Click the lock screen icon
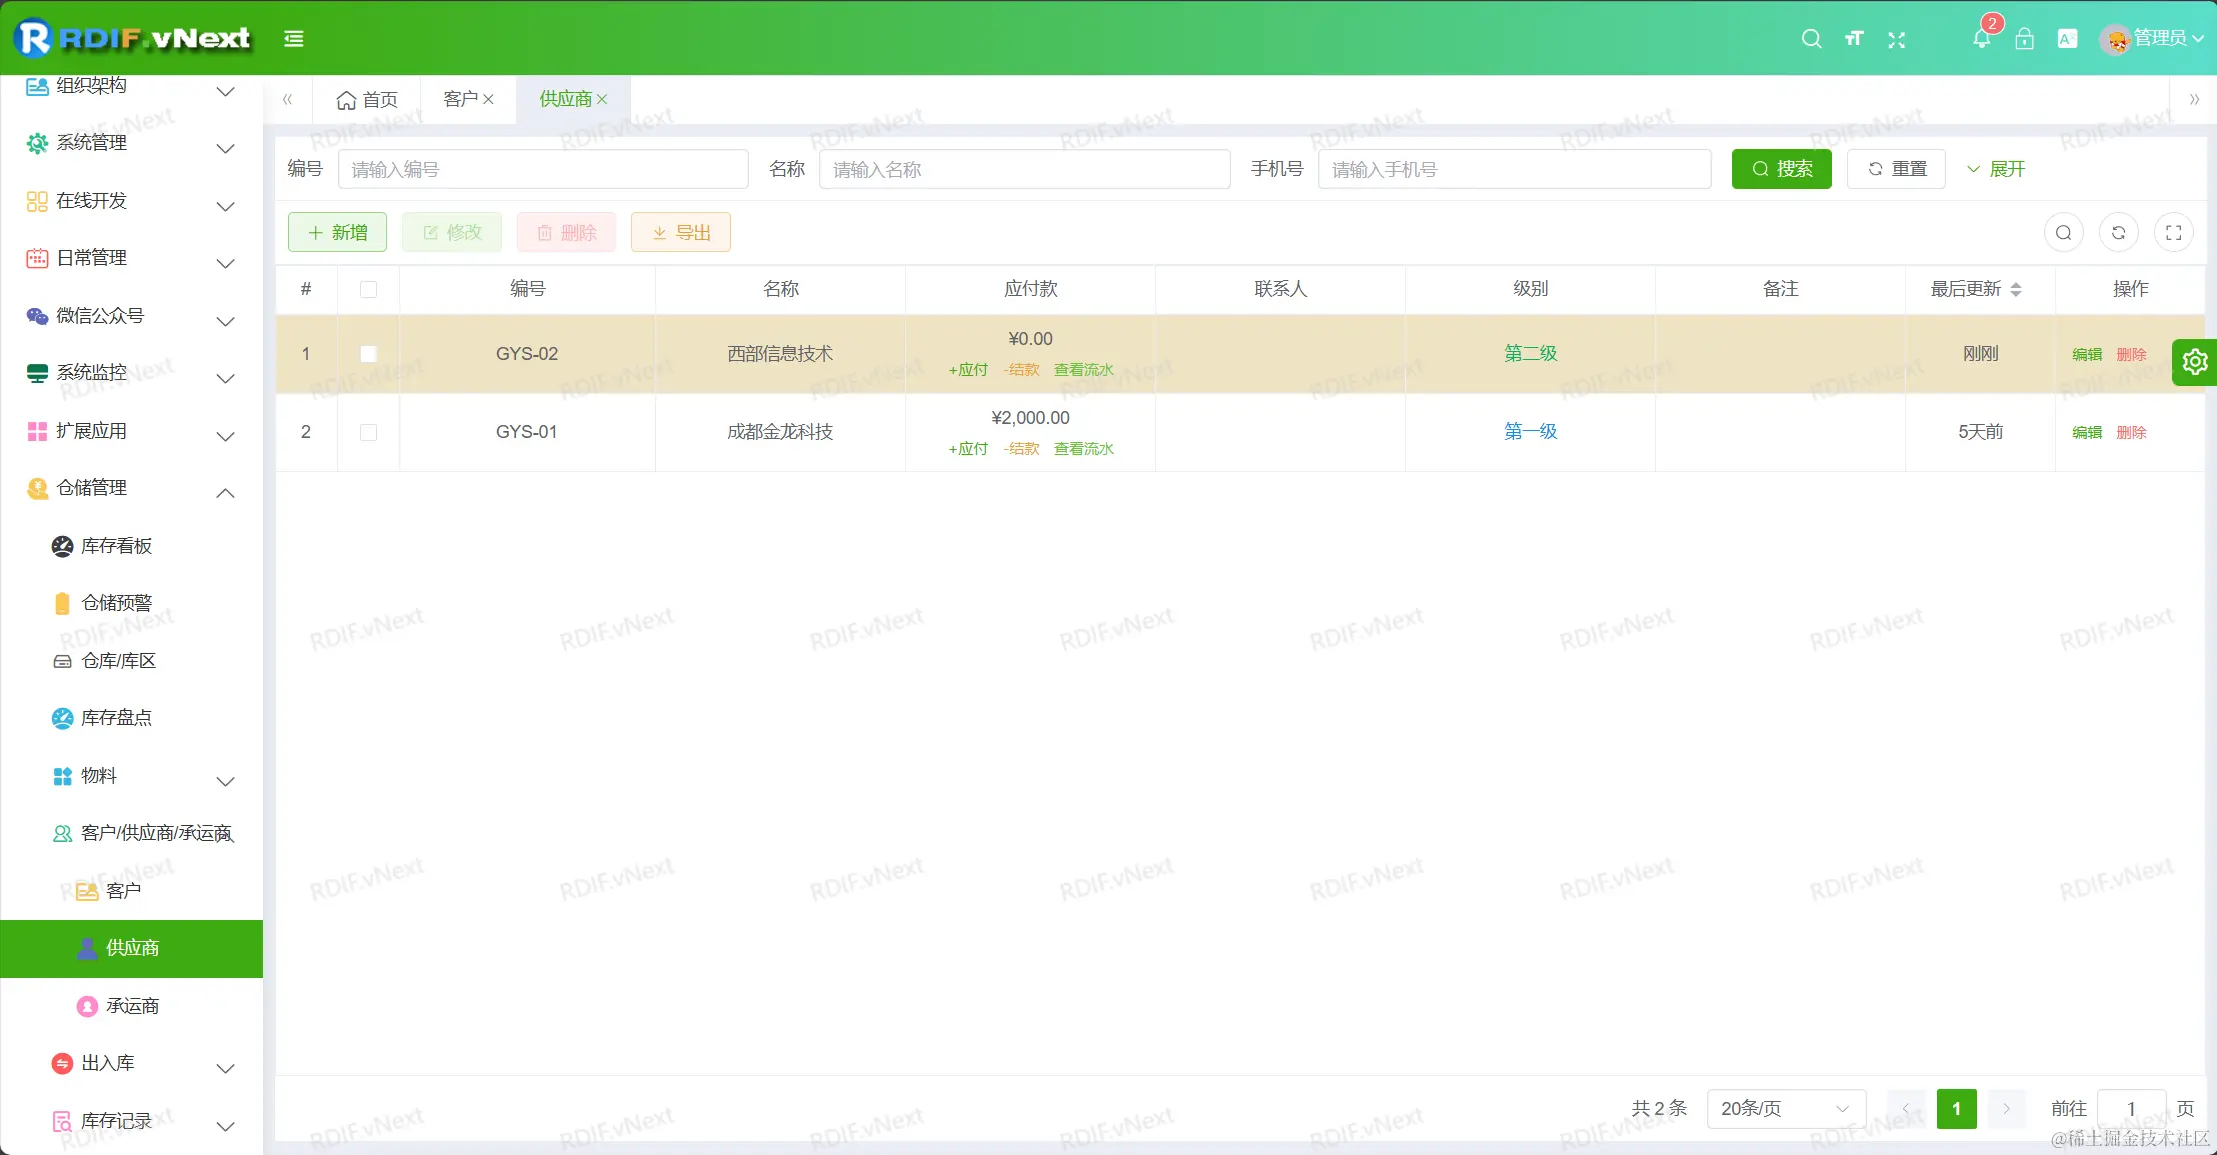The image size is (2217, 1155). [x=2024, y=39]
